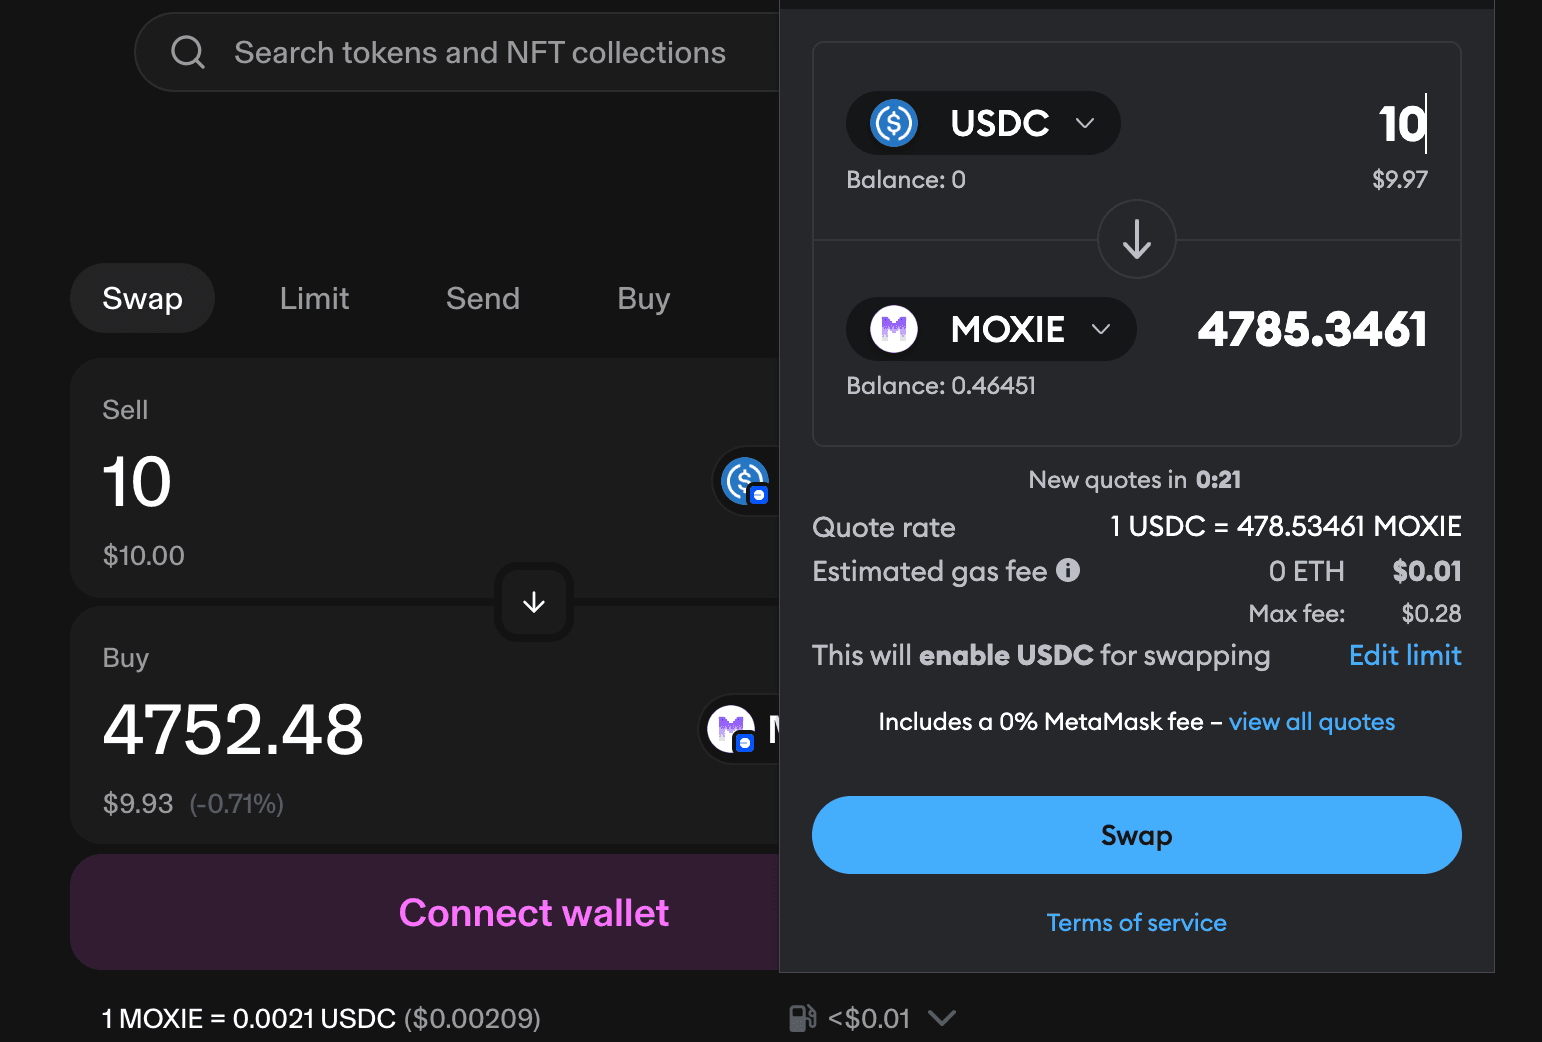Screen dimensions: 1542x1042
Task: Click Connect wallet button
Action: (533, 912)
